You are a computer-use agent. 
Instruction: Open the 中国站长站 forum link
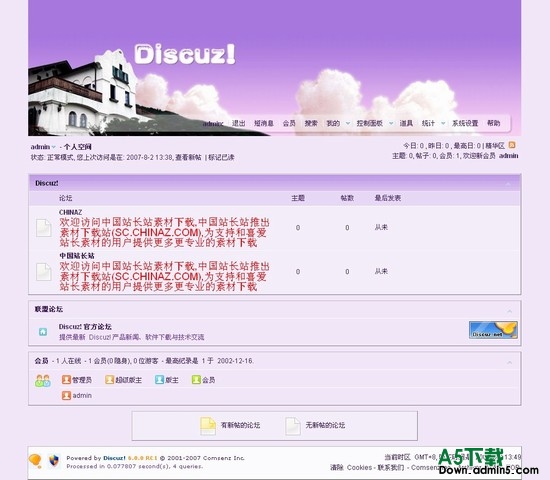coord(77,256)
